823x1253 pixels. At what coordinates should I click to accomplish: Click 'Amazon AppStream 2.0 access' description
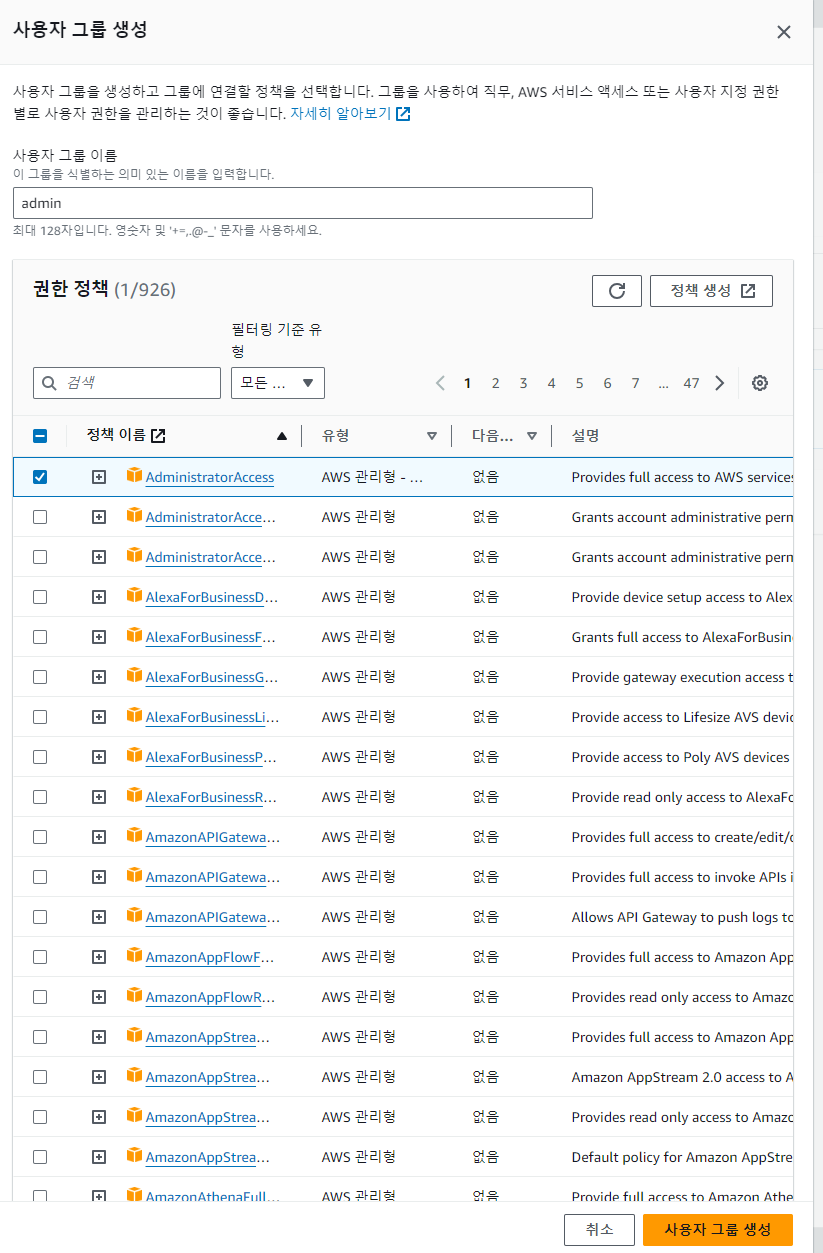pyautogui.click(x=682, y=1077)
